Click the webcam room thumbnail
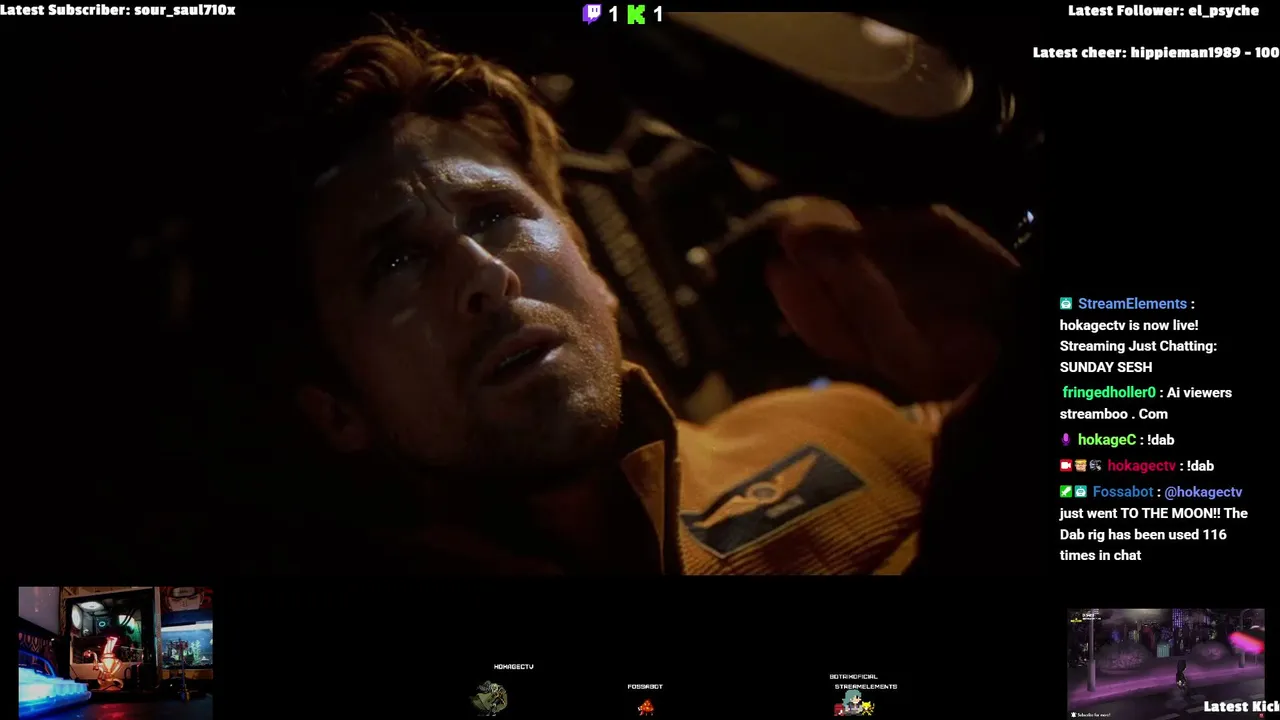The width and height of the screenshot is (1280, 720). (x=116, y=651)
